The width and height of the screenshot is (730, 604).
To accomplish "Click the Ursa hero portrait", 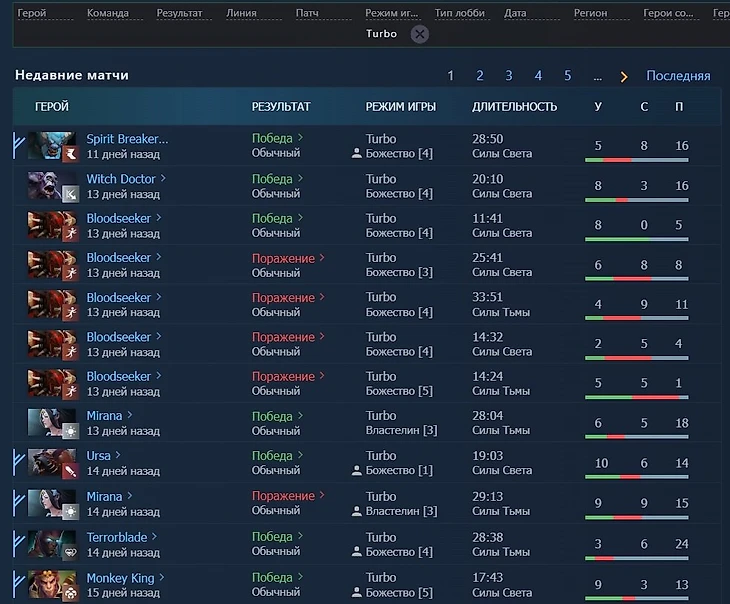I will click(x=51, y=463).
